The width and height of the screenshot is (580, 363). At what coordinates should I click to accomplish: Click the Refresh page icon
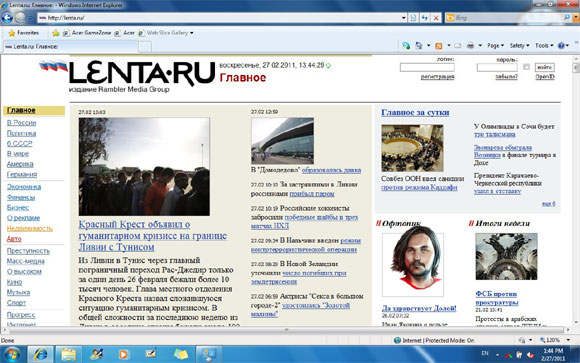[x=425, y=18]
